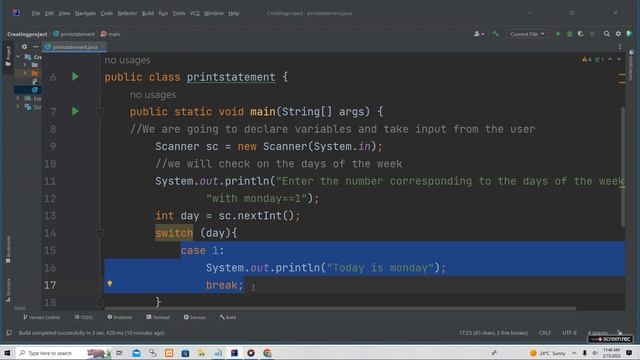Viewport: 640px width, 360px height.
Task: Open the Edit menu
Action: pos(49,13)
